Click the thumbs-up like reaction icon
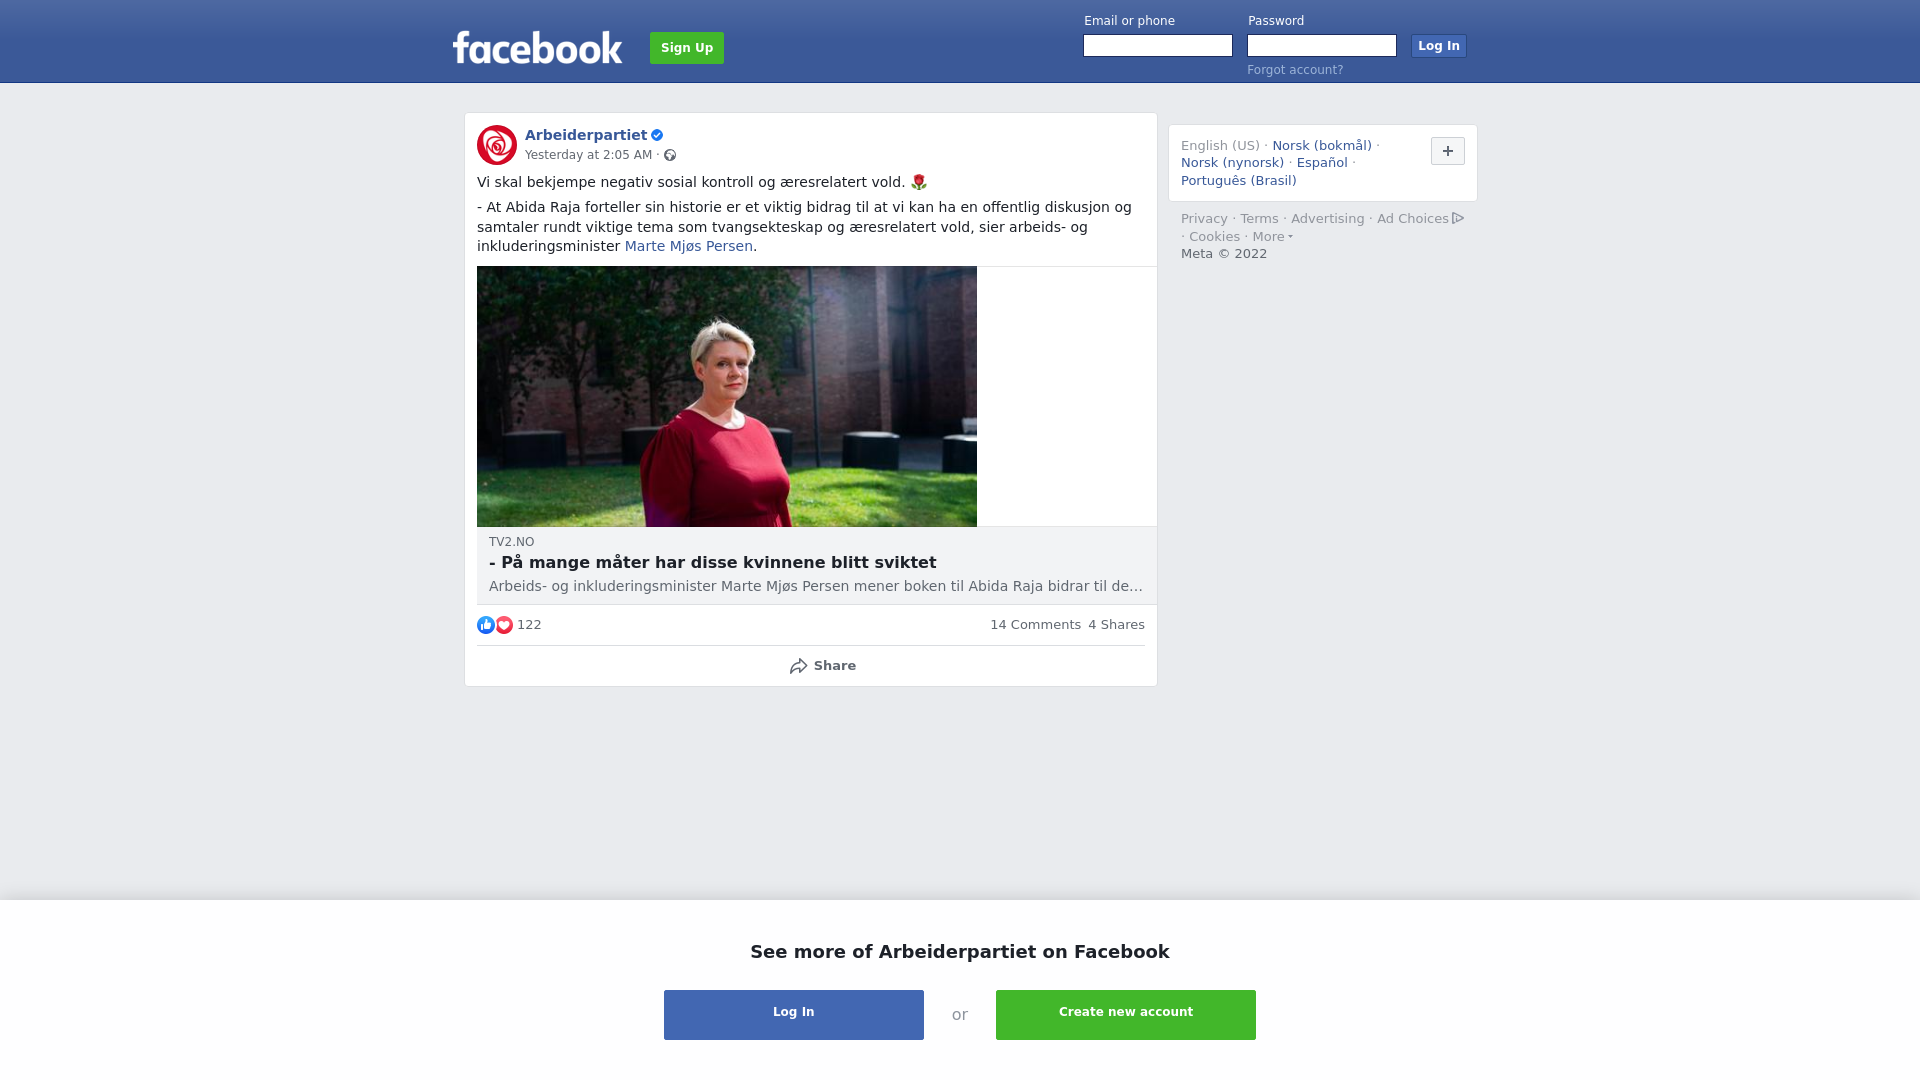1920x1080 pixels. coord(486,625)
